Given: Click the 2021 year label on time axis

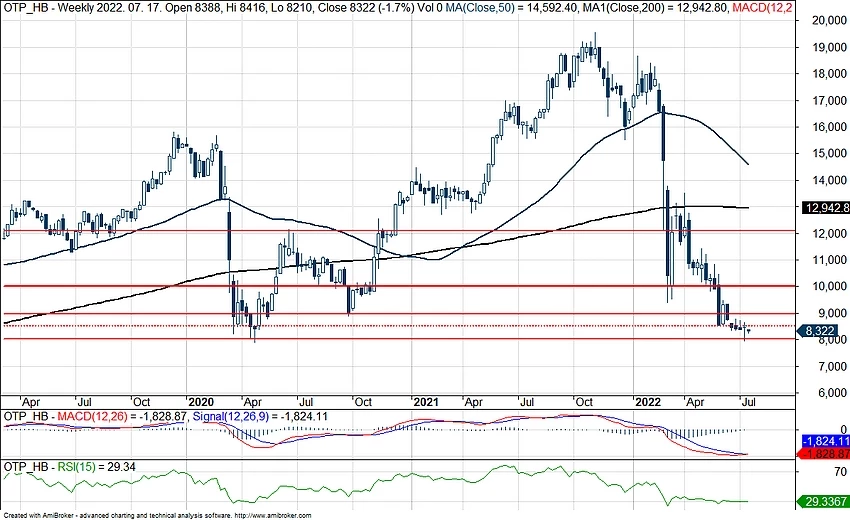Looking at the screenshot, I should [x=426, y=402].
